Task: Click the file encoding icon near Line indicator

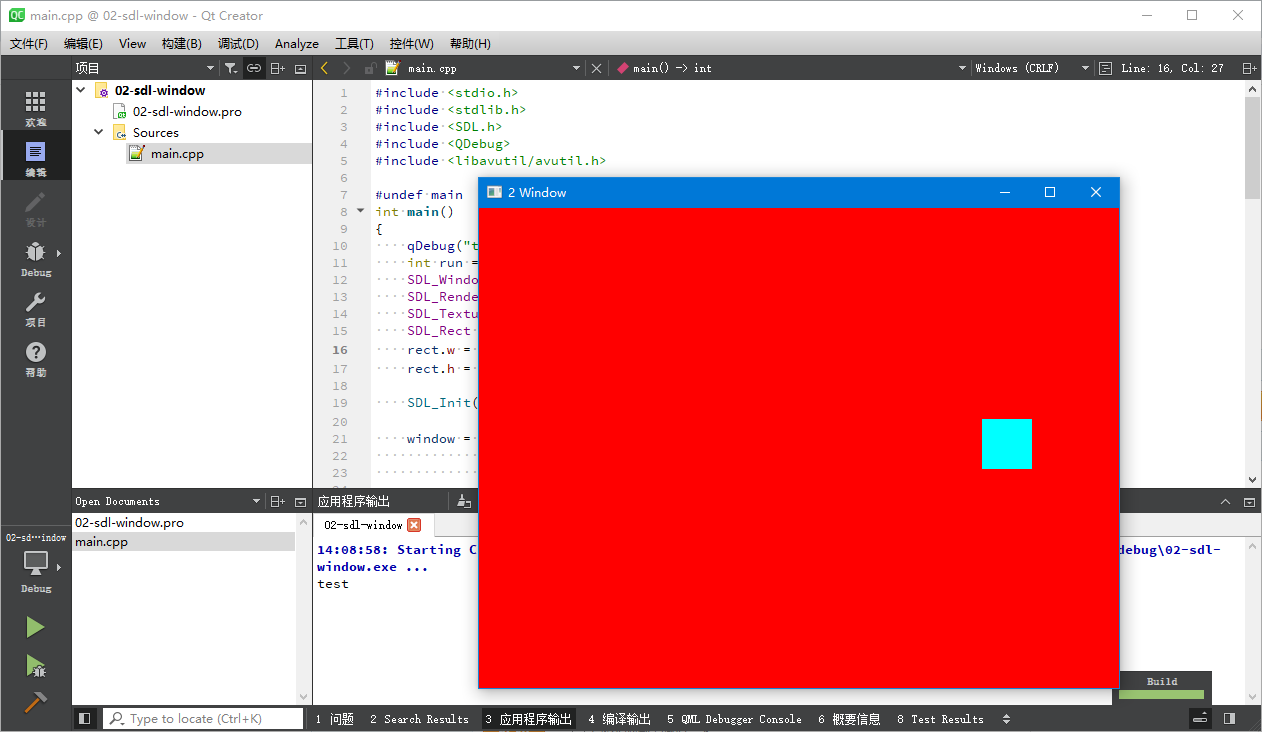Action: tap(1105, 68)
